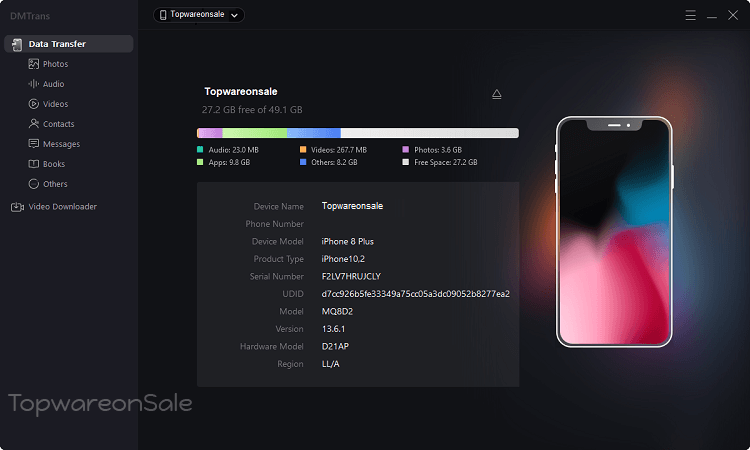The width and height of the screenshot is (750, 450).
Task: Click the Device Name value Topwareonsale
Action: pos(352,206)
